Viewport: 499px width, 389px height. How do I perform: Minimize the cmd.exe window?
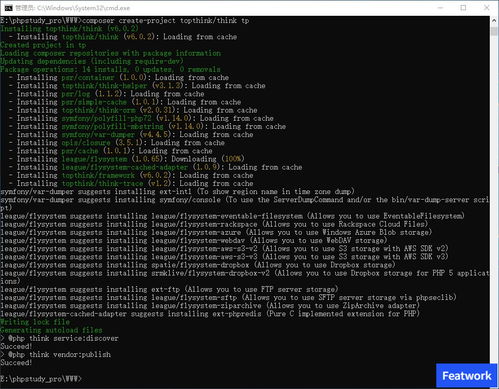click(440, 8)
